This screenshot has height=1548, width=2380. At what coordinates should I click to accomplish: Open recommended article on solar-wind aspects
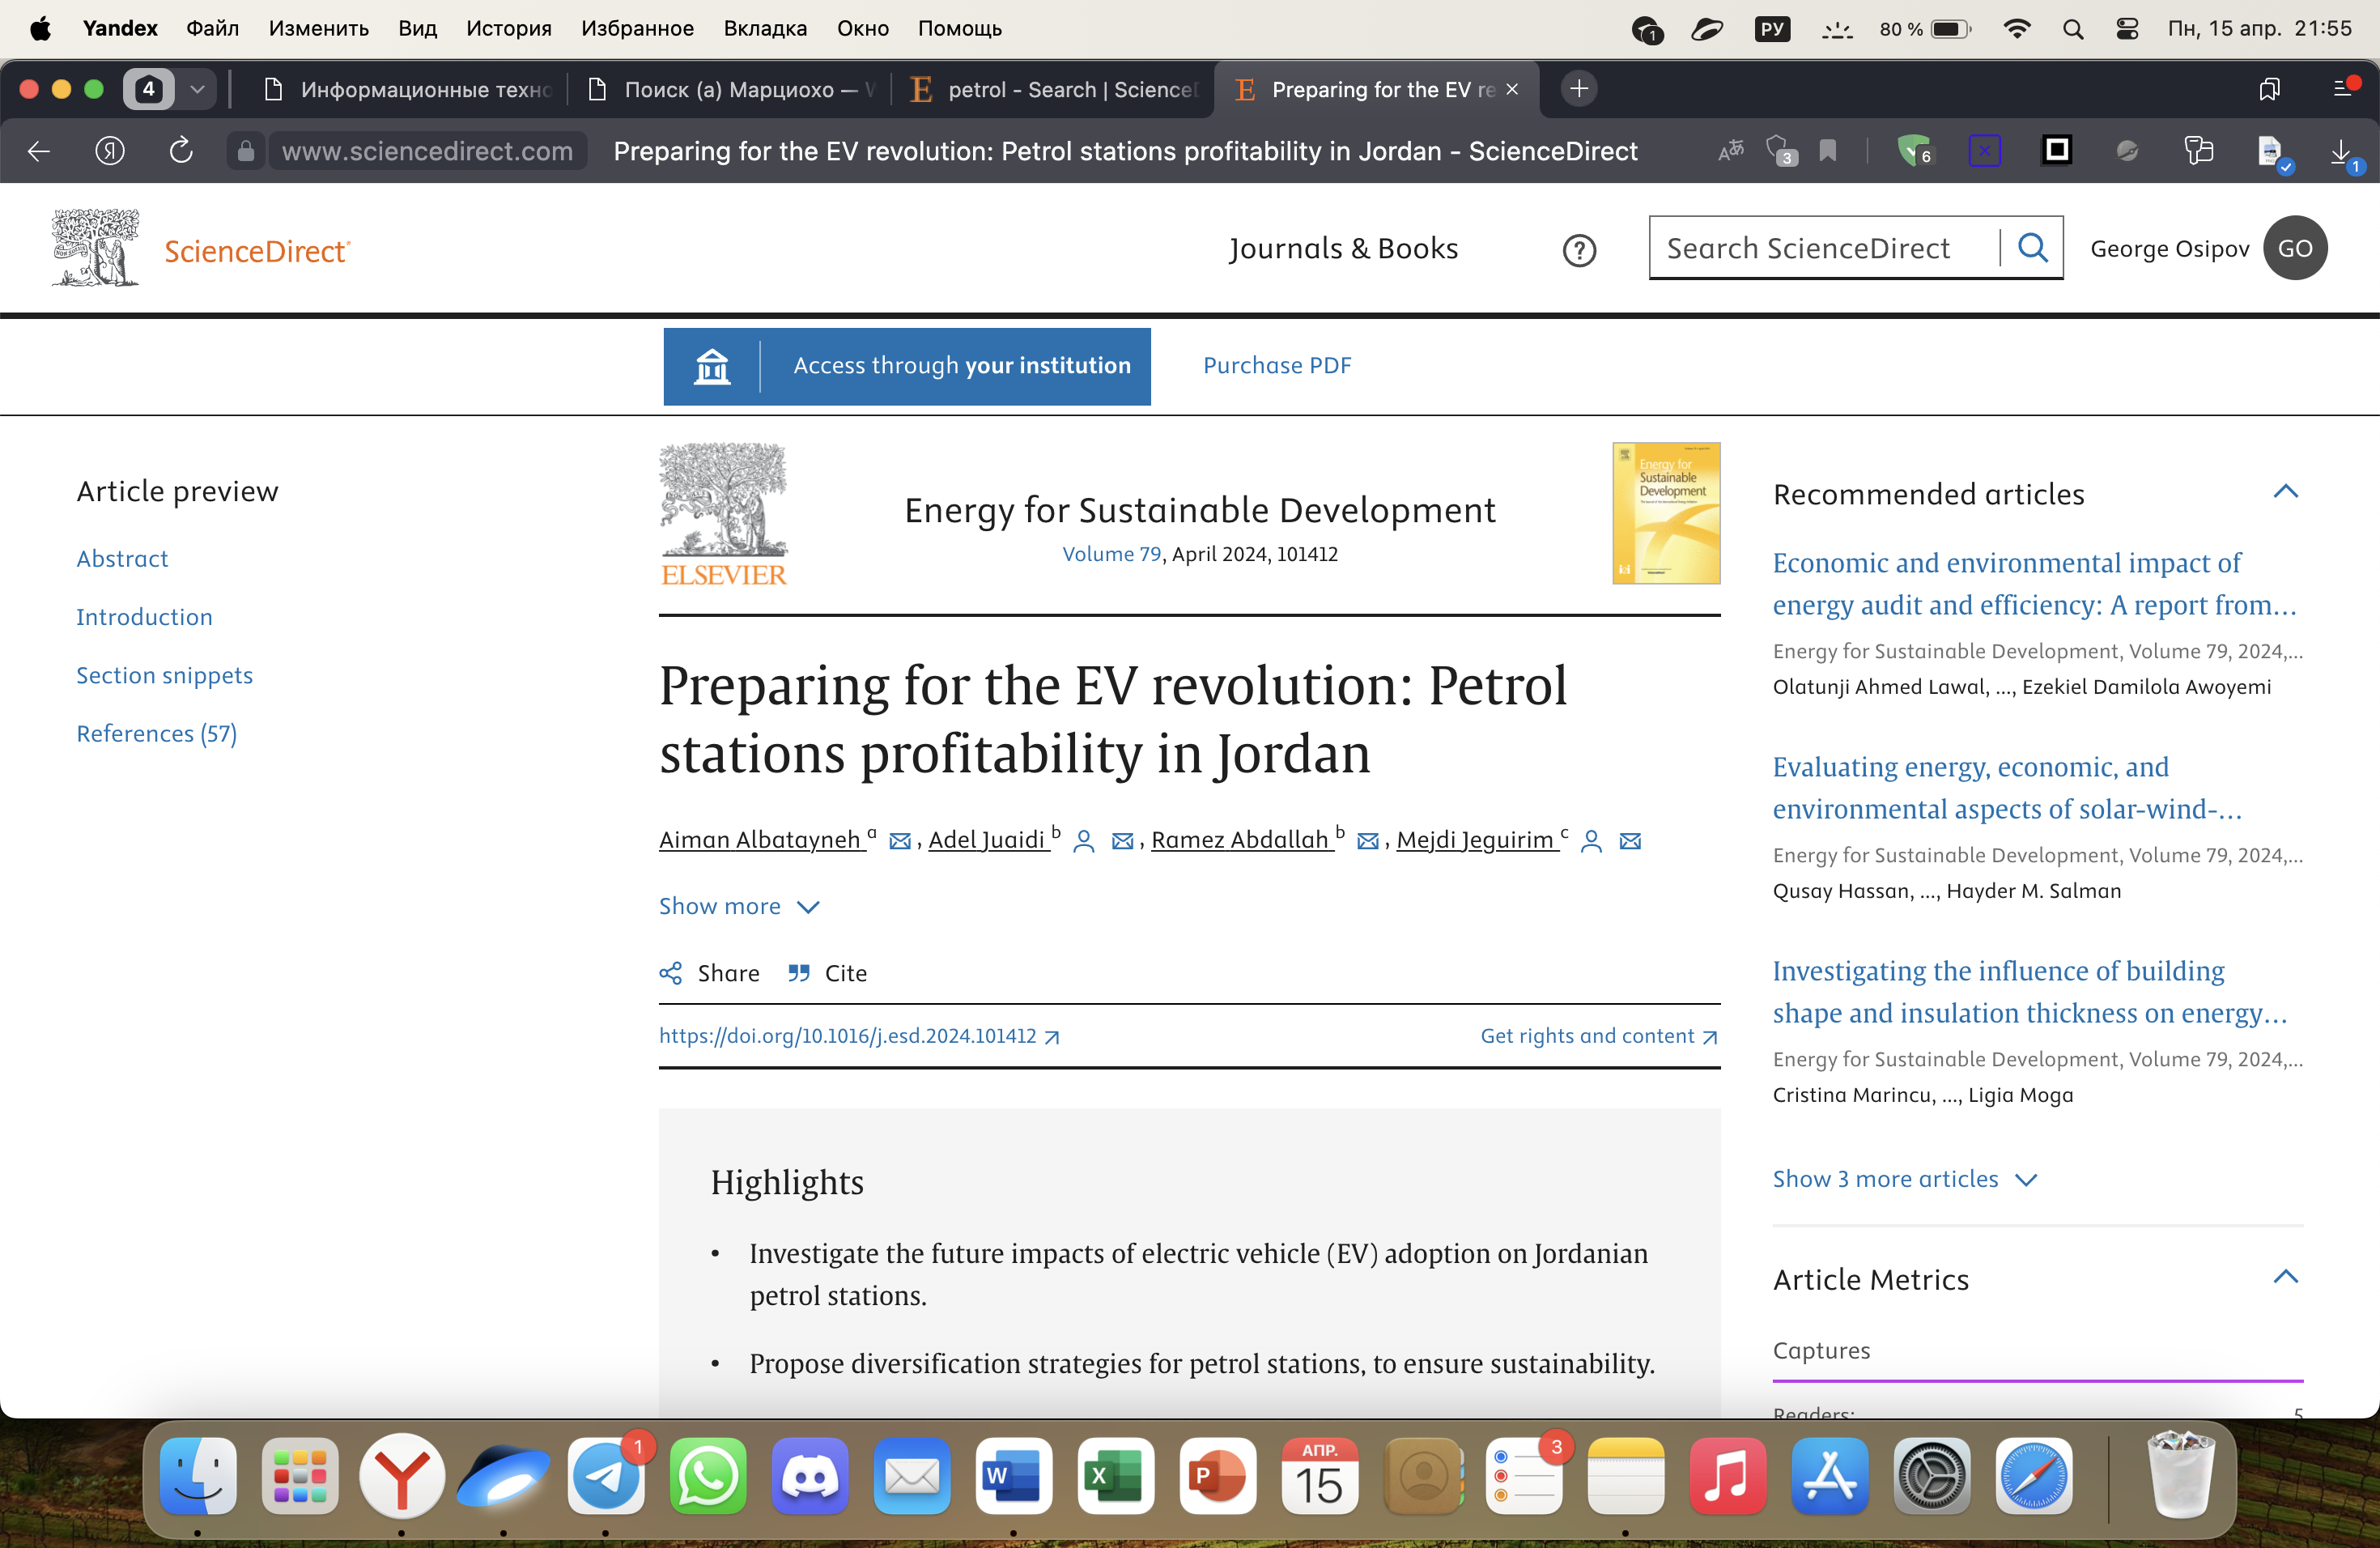(x=2007, y=788)
